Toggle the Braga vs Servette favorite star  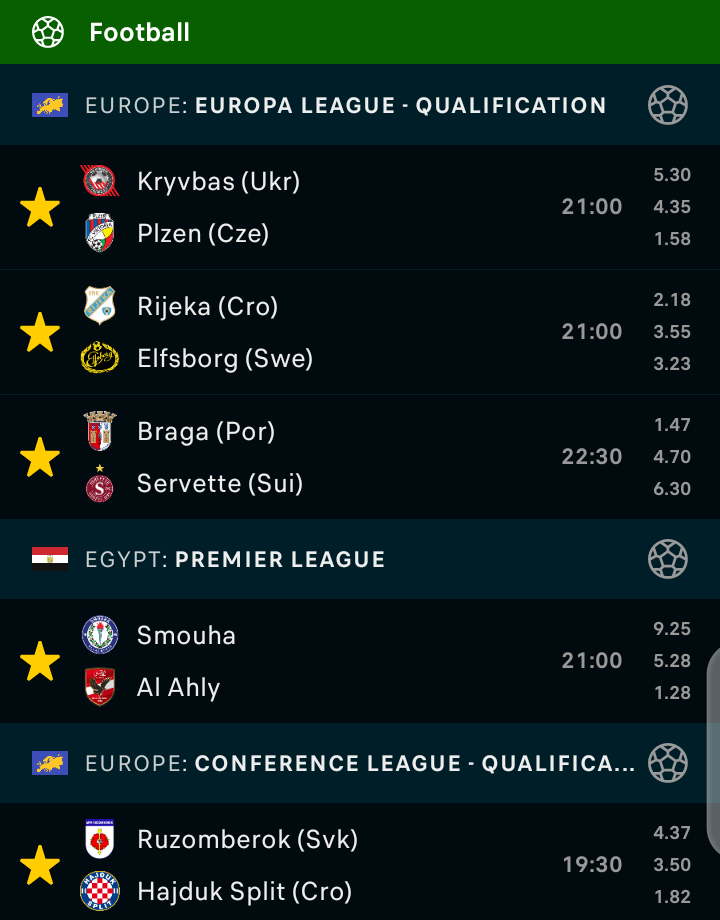40,457
